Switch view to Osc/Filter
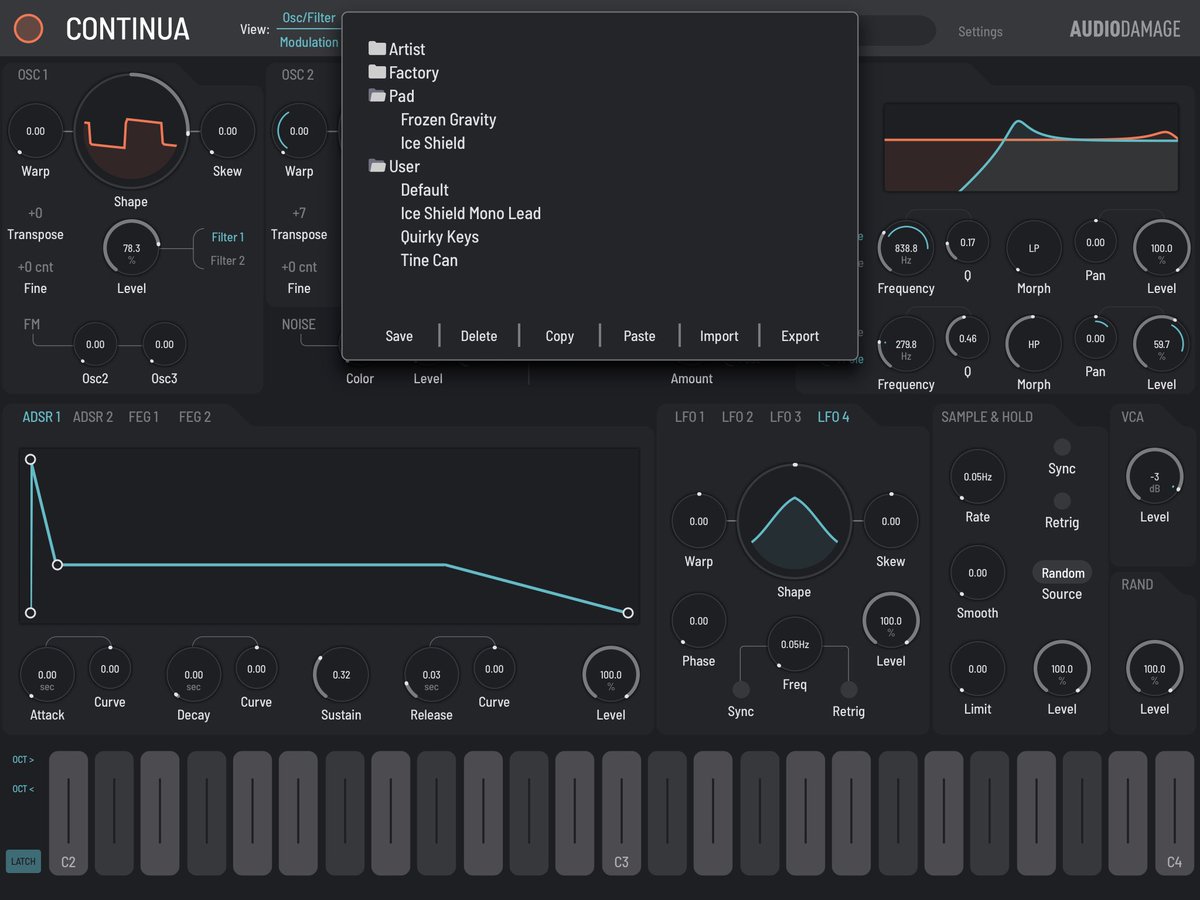Screen dimensions: 1200x900 309,18
